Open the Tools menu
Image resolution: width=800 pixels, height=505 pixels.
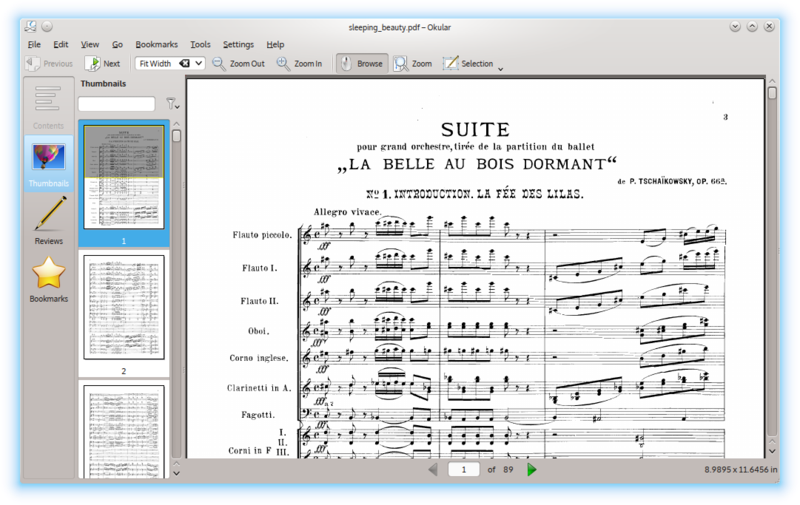200,44
